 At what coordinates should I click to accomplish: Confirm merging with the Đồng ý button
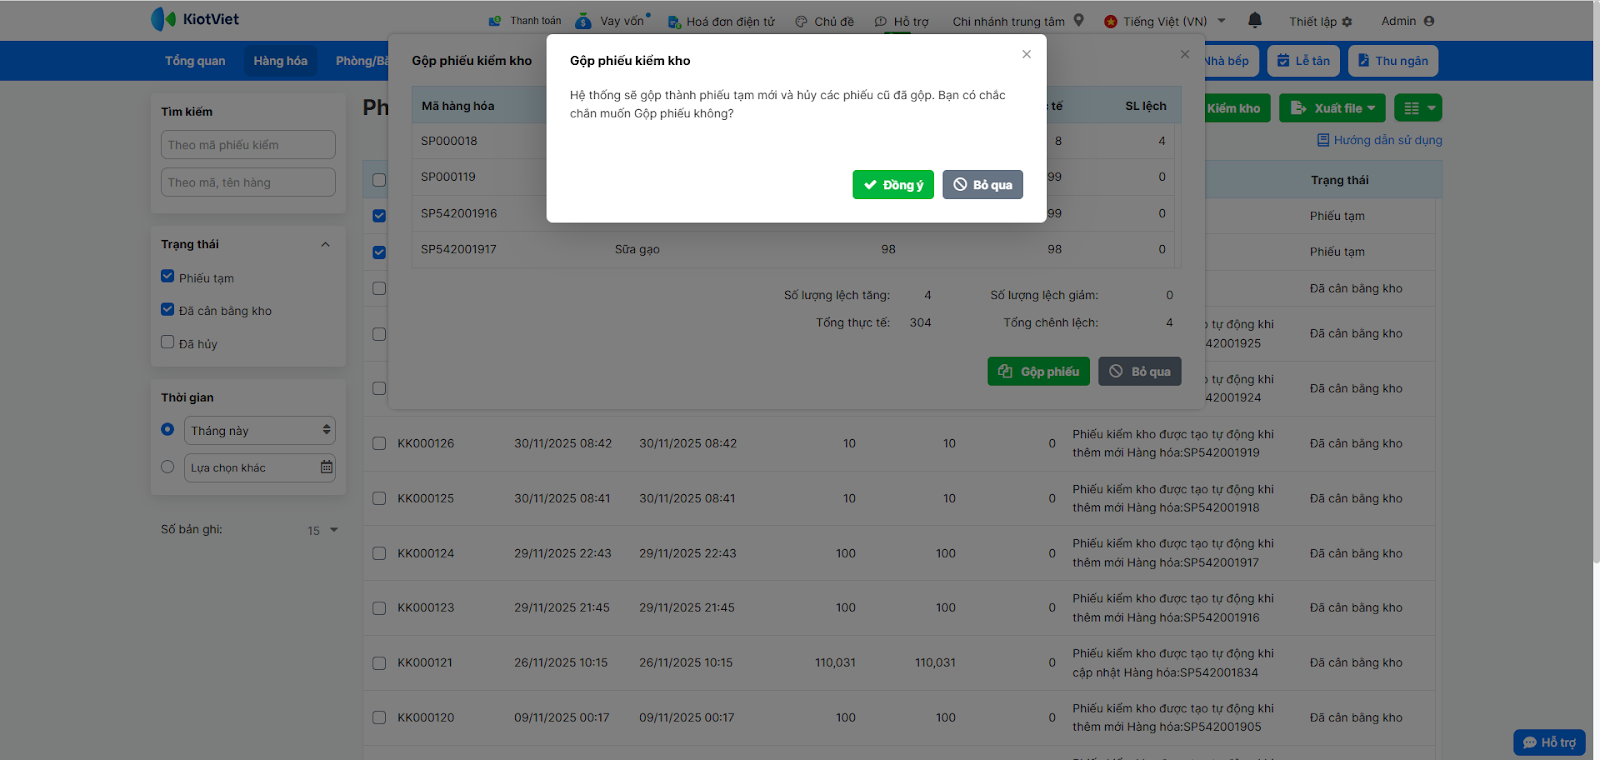click(893, 185)
